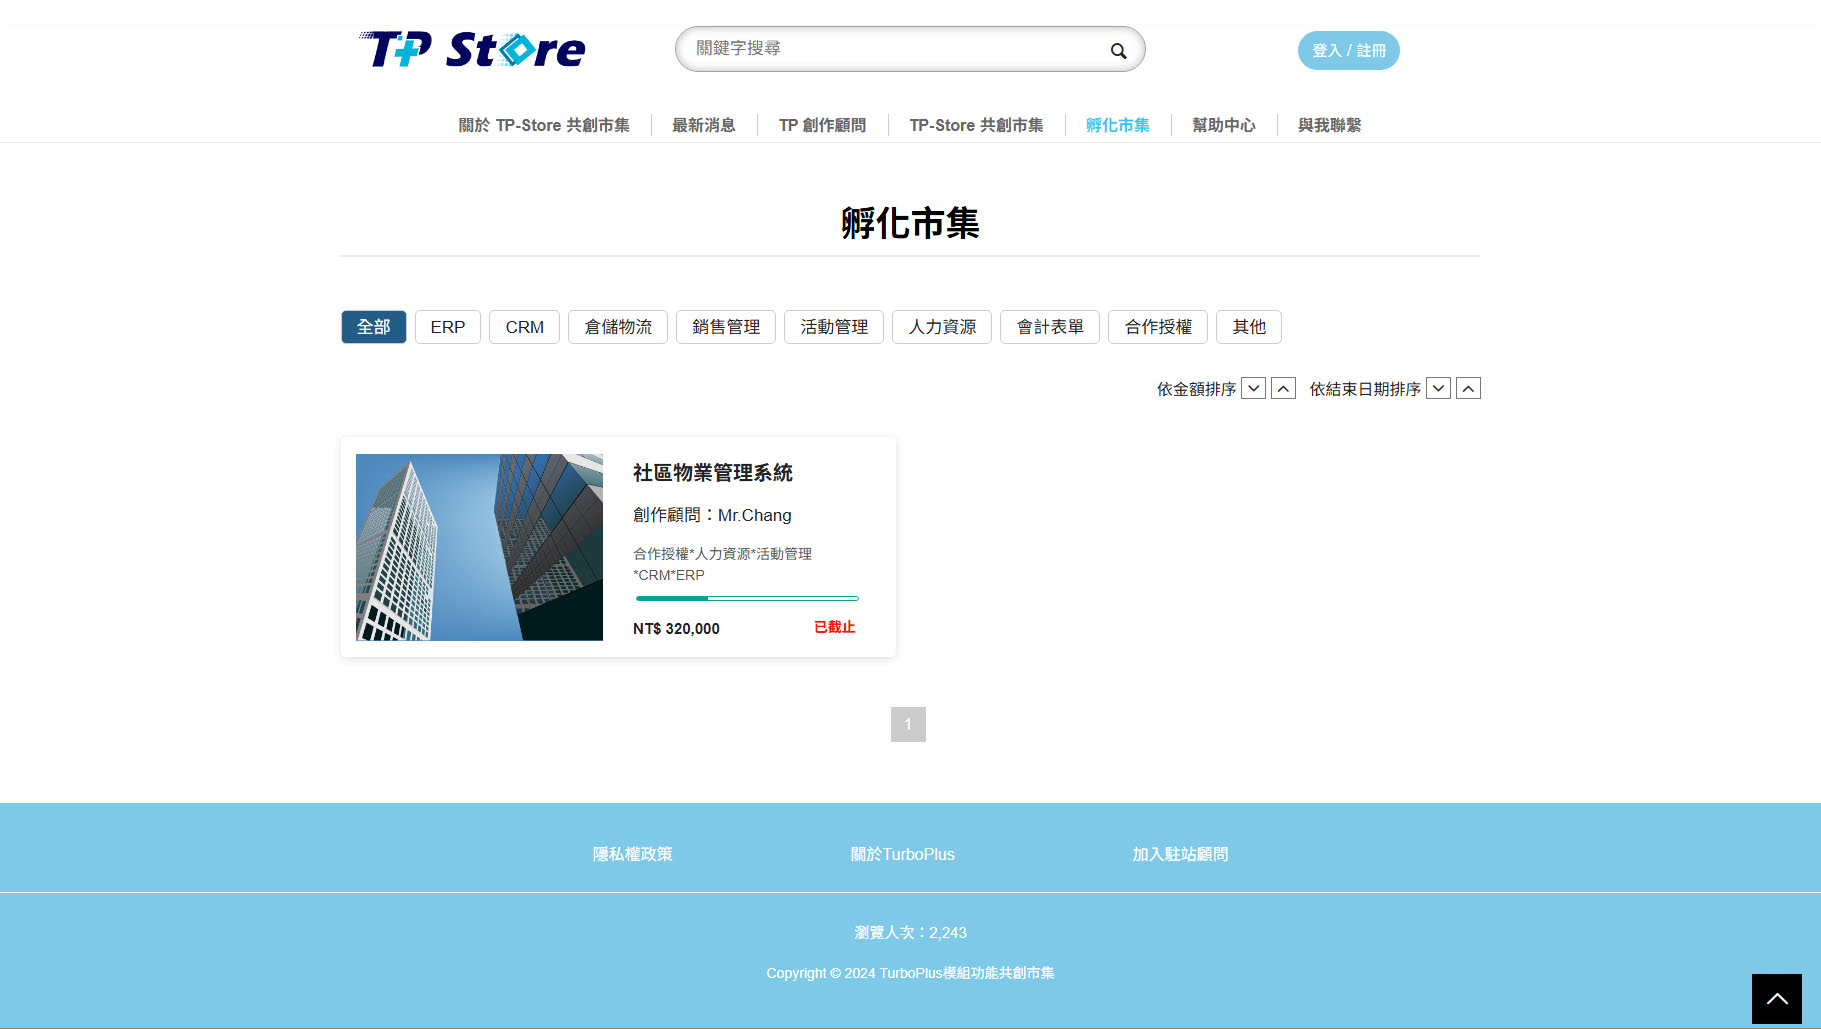Filter by 倉儲物流 category
This screenshot has width=1821, height=1029.
coord(618,327)
